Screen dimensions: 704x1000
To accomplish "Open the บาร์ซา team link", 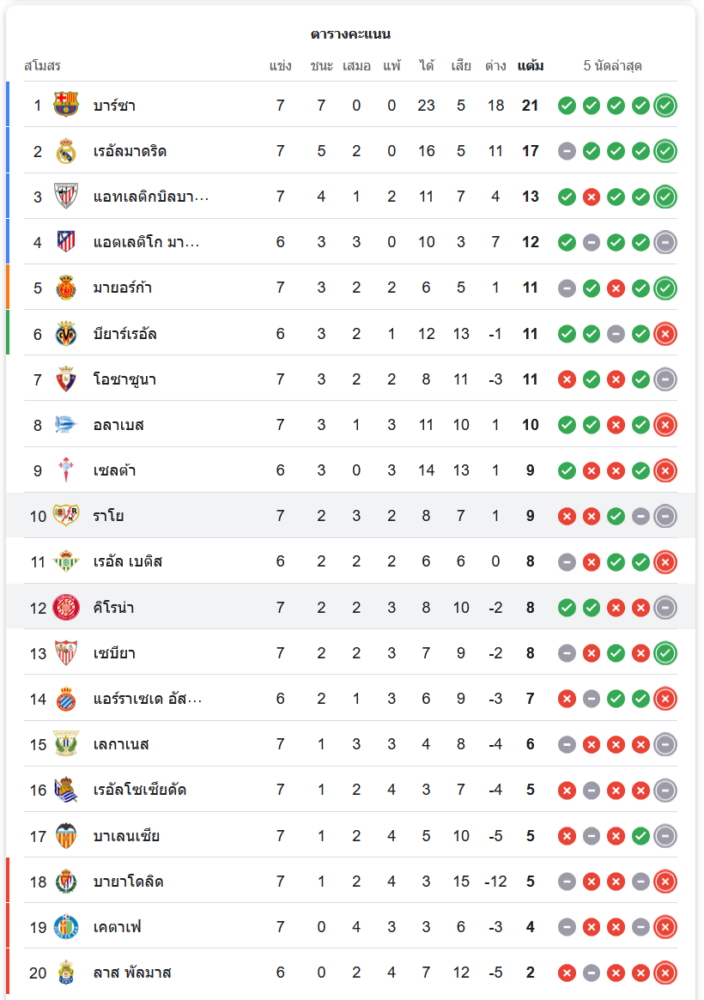I will click(x=114, y=105).
